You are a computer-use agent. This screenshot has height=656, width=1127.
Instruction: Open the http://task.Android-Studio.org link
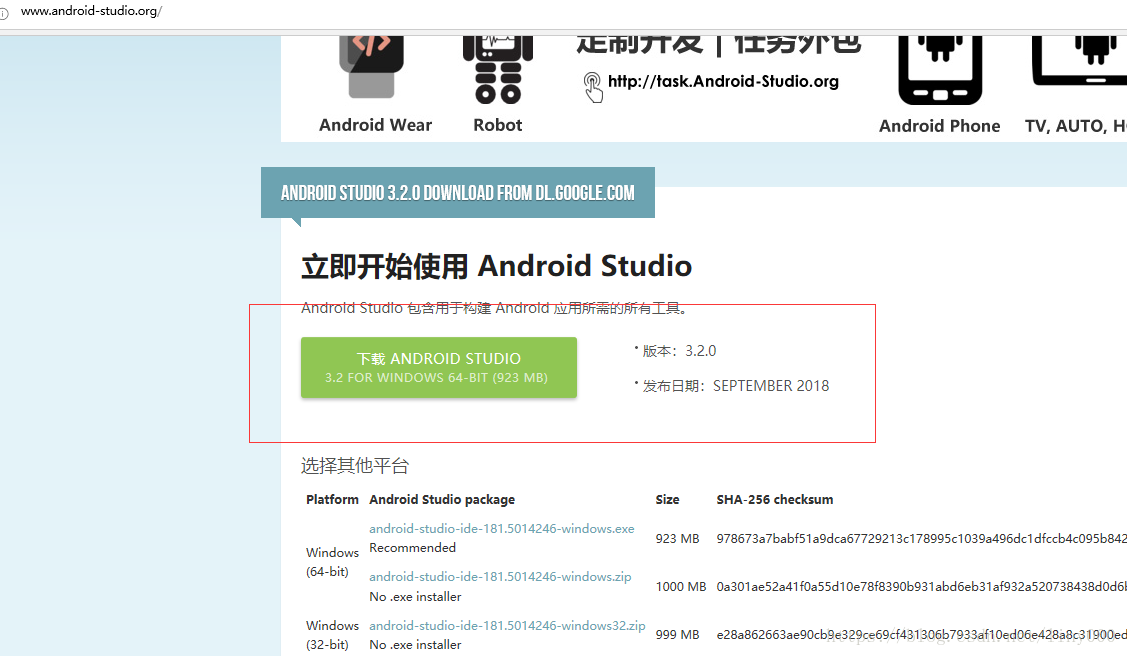coord(723,81)
